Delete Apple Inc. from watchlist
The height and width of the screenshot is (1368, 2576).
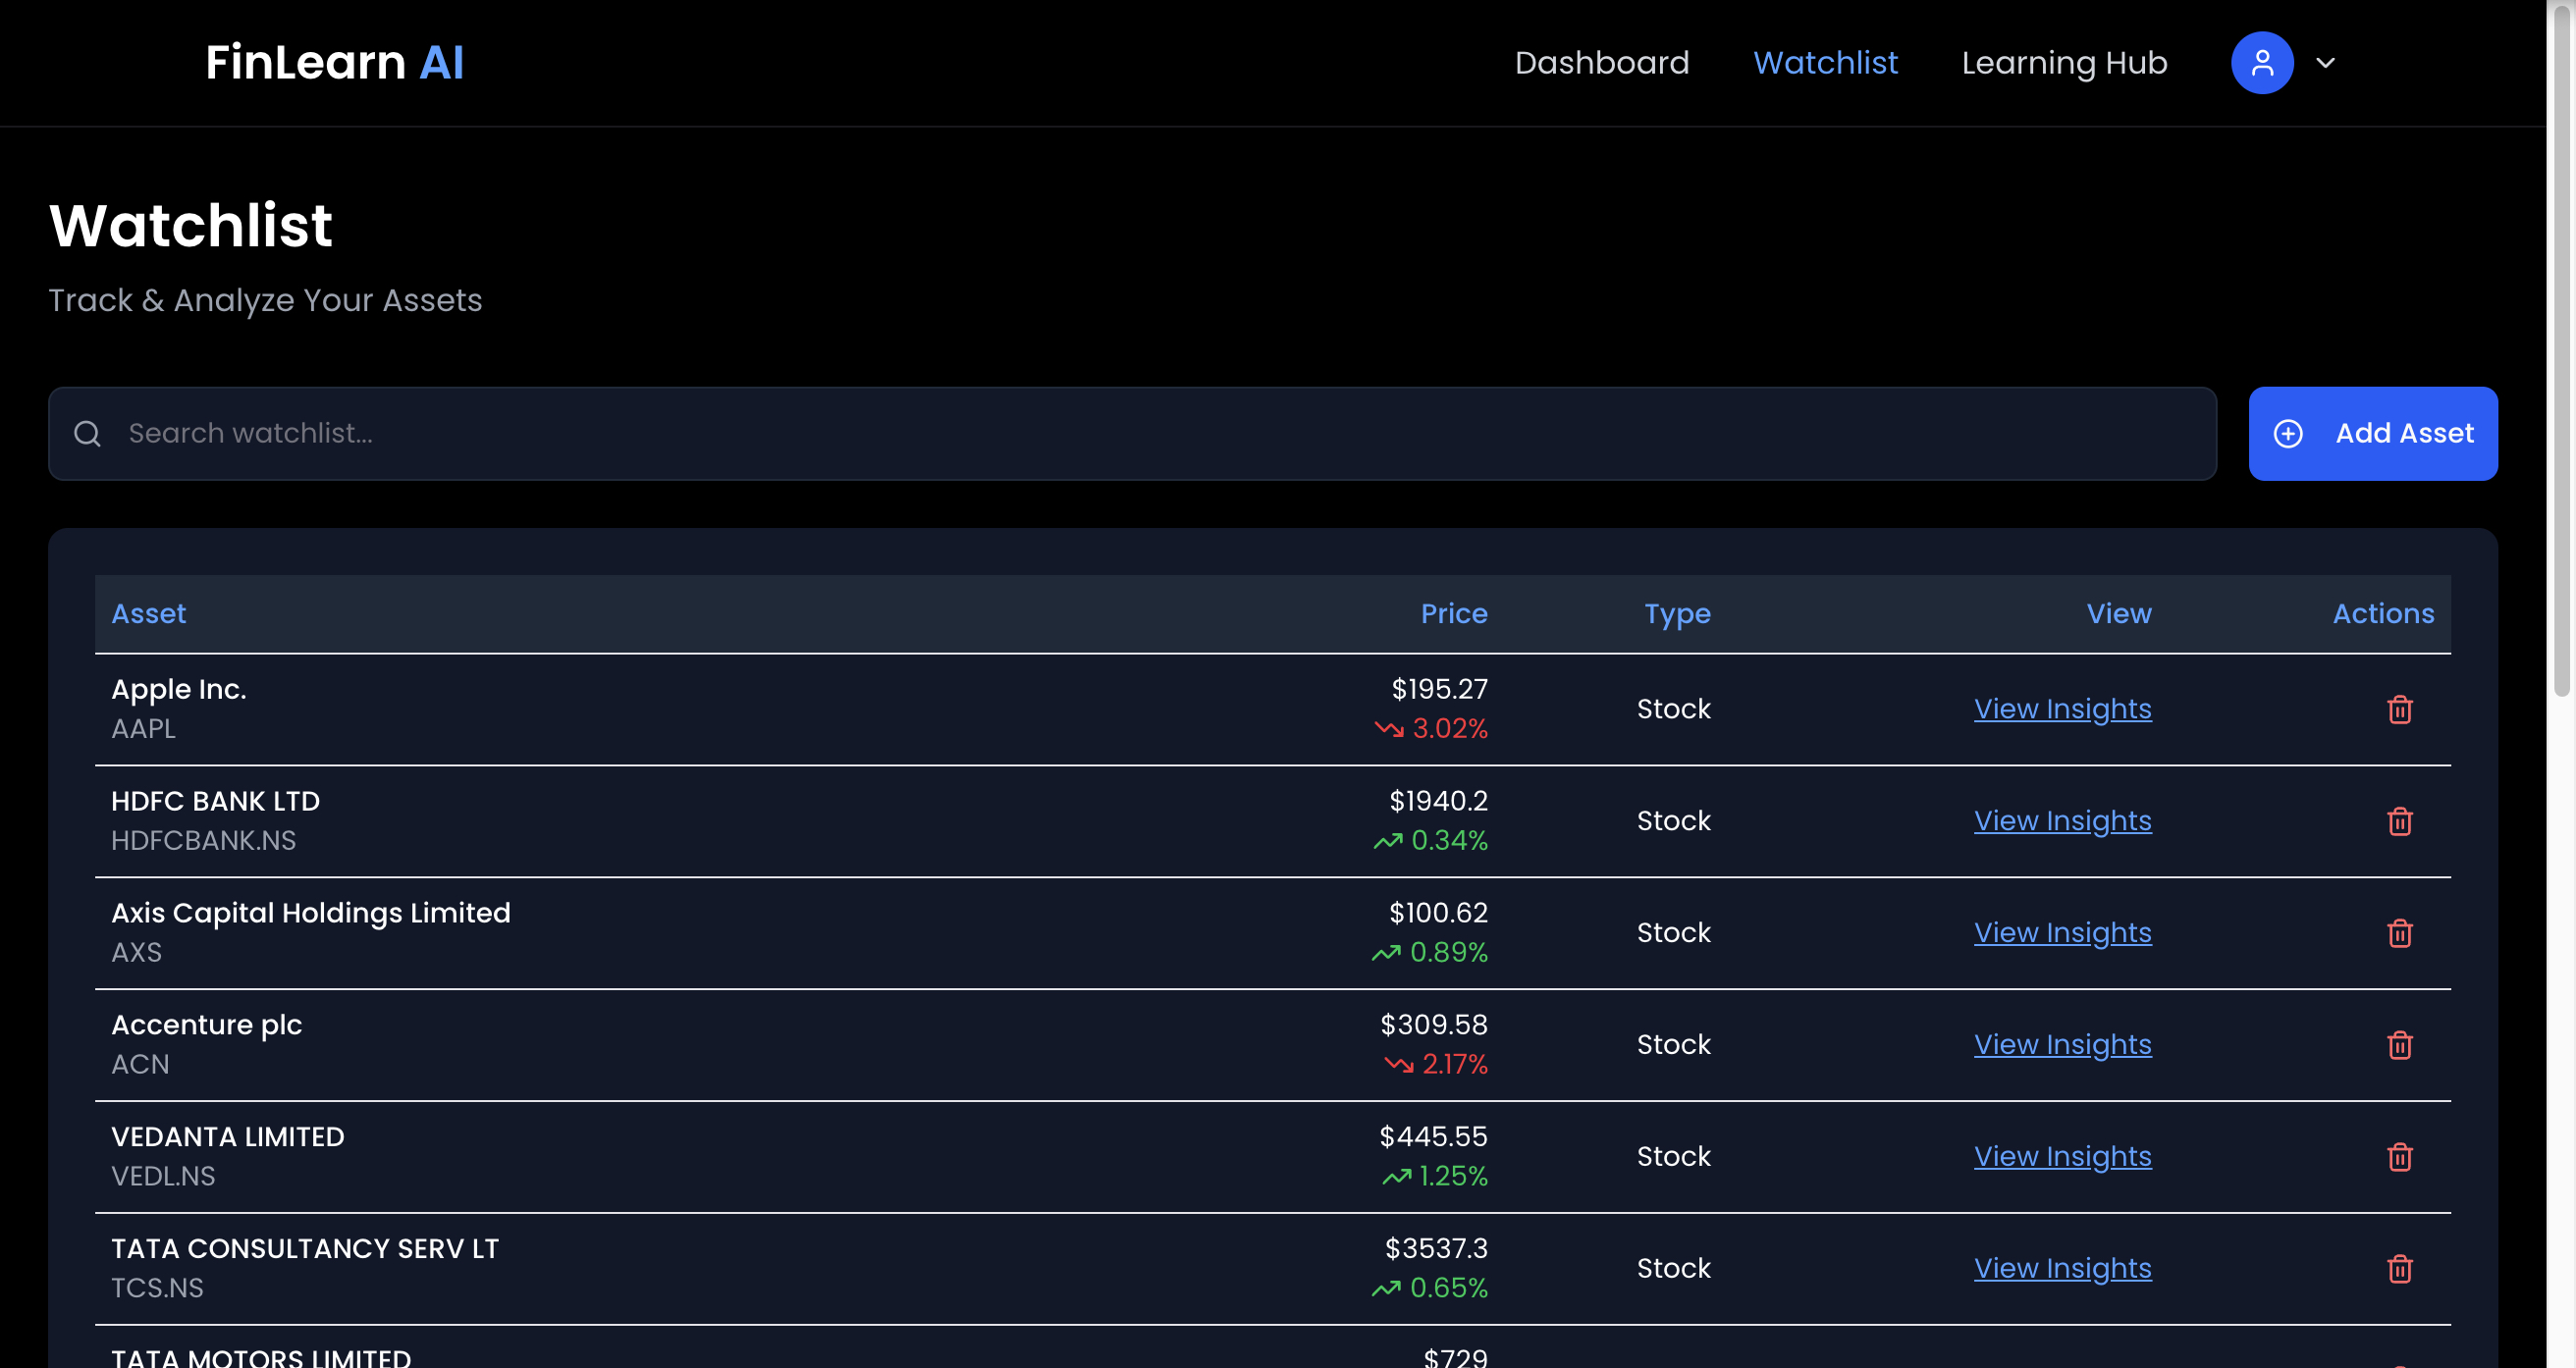point(2399,709)
